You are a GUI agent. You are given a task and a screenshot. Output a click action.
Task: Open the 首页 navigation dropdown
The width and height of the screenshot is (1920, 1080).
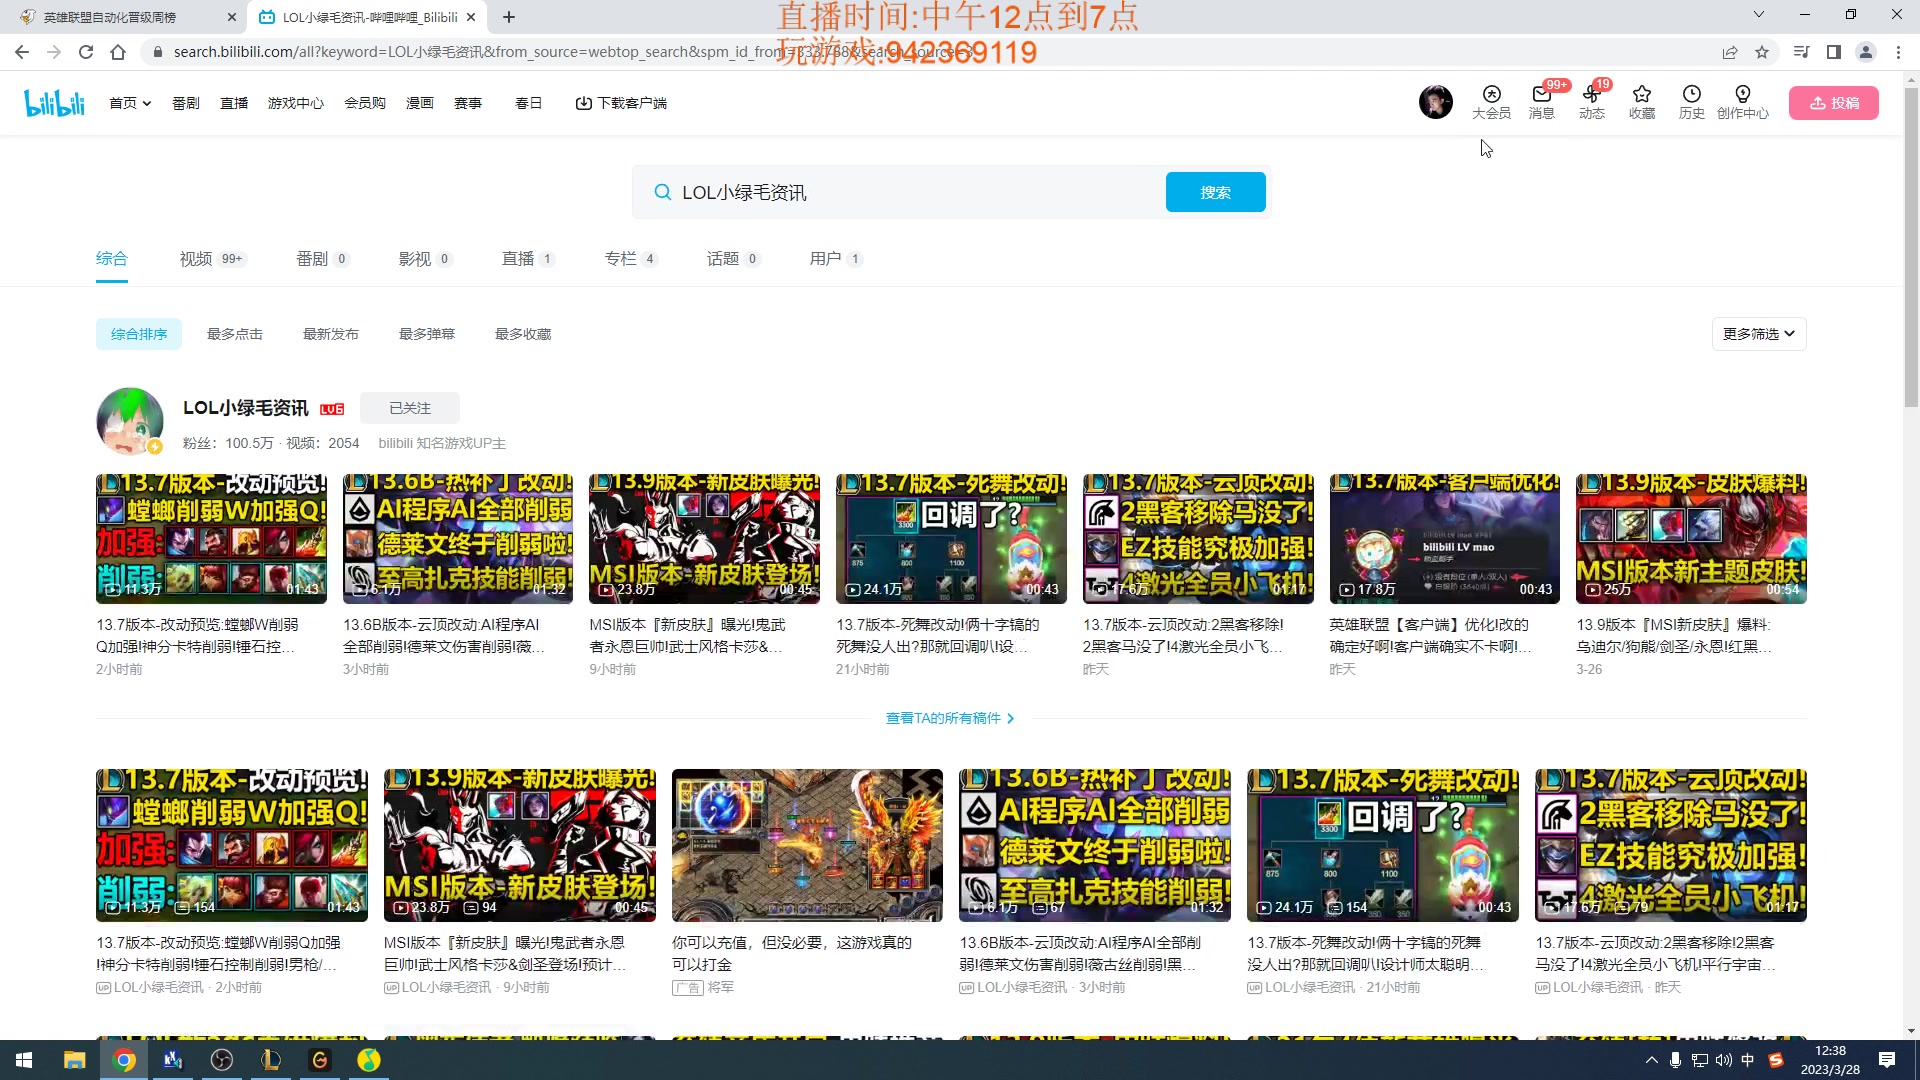(x=129, y=102)
